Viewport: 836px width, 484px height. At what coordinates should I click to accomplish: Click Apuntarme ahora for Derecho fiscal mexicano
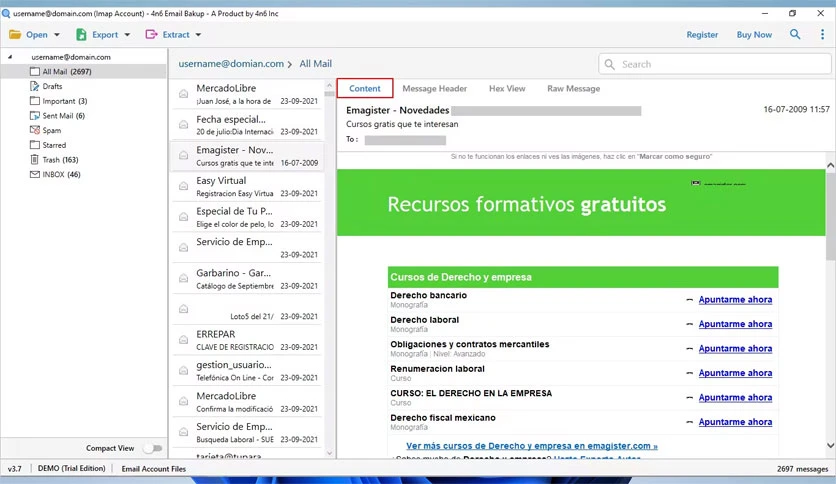pos(735,422)
